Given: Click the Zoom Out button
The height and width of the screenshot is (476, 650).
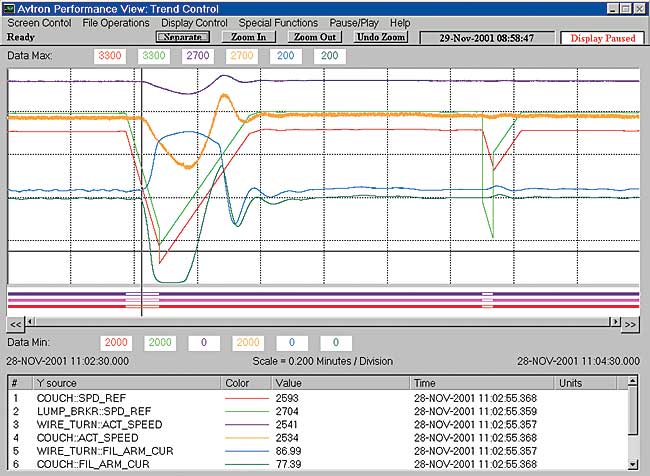Looking at the screenshot, I should 315,37.
